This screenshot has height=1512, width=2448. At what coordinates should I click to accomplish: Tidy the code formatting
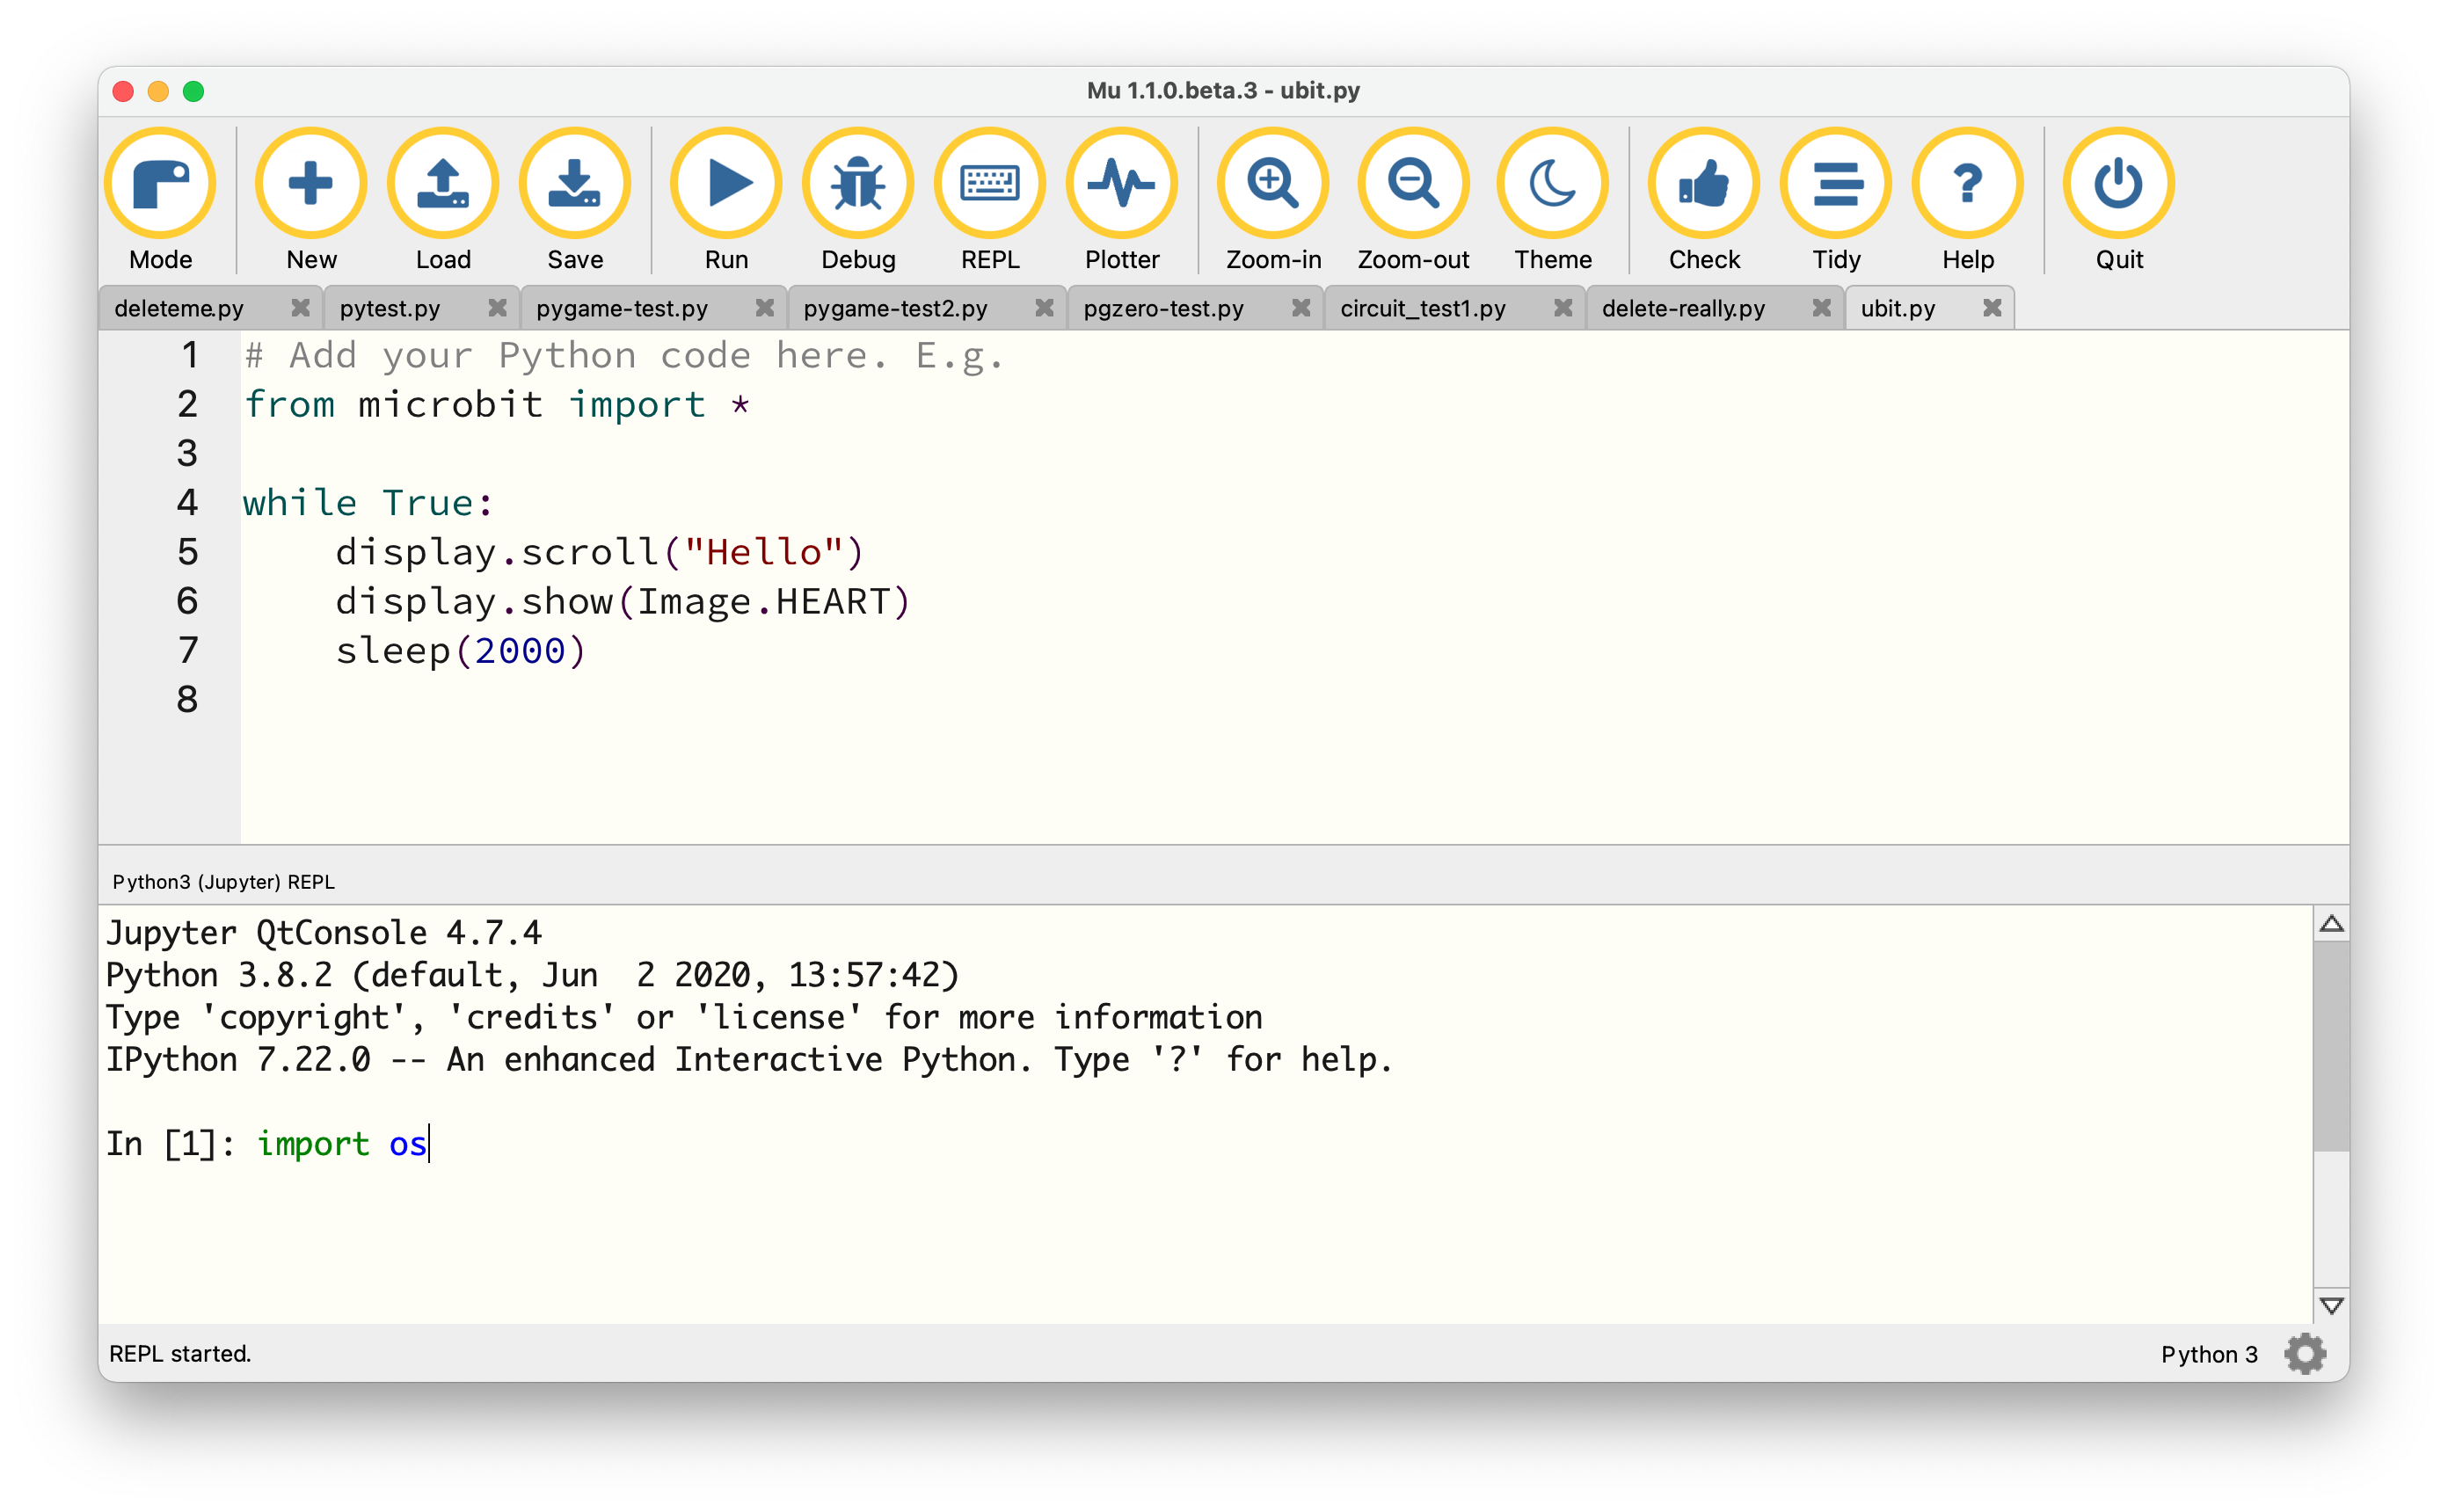(1836, 184)
